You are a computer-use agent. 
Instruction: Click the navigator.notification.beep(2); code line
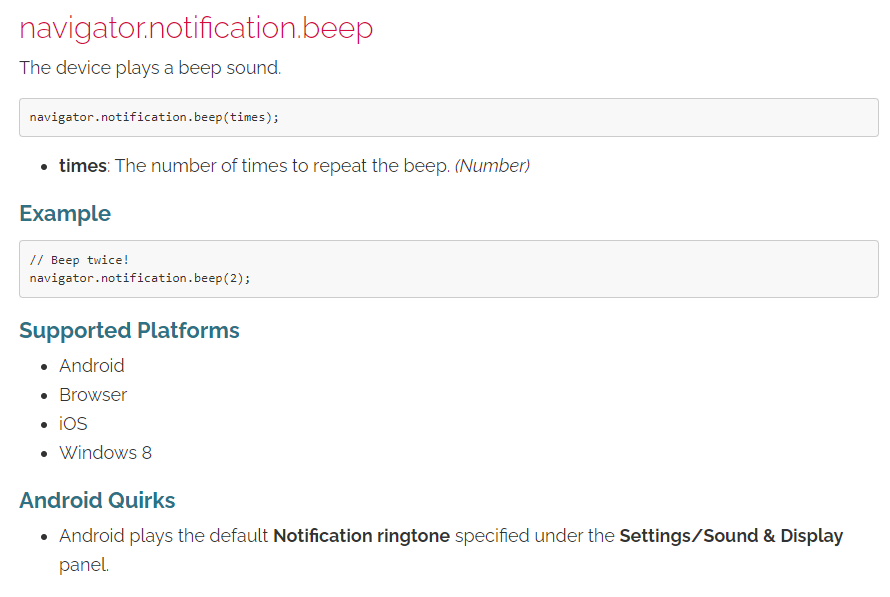pos(140,278)
